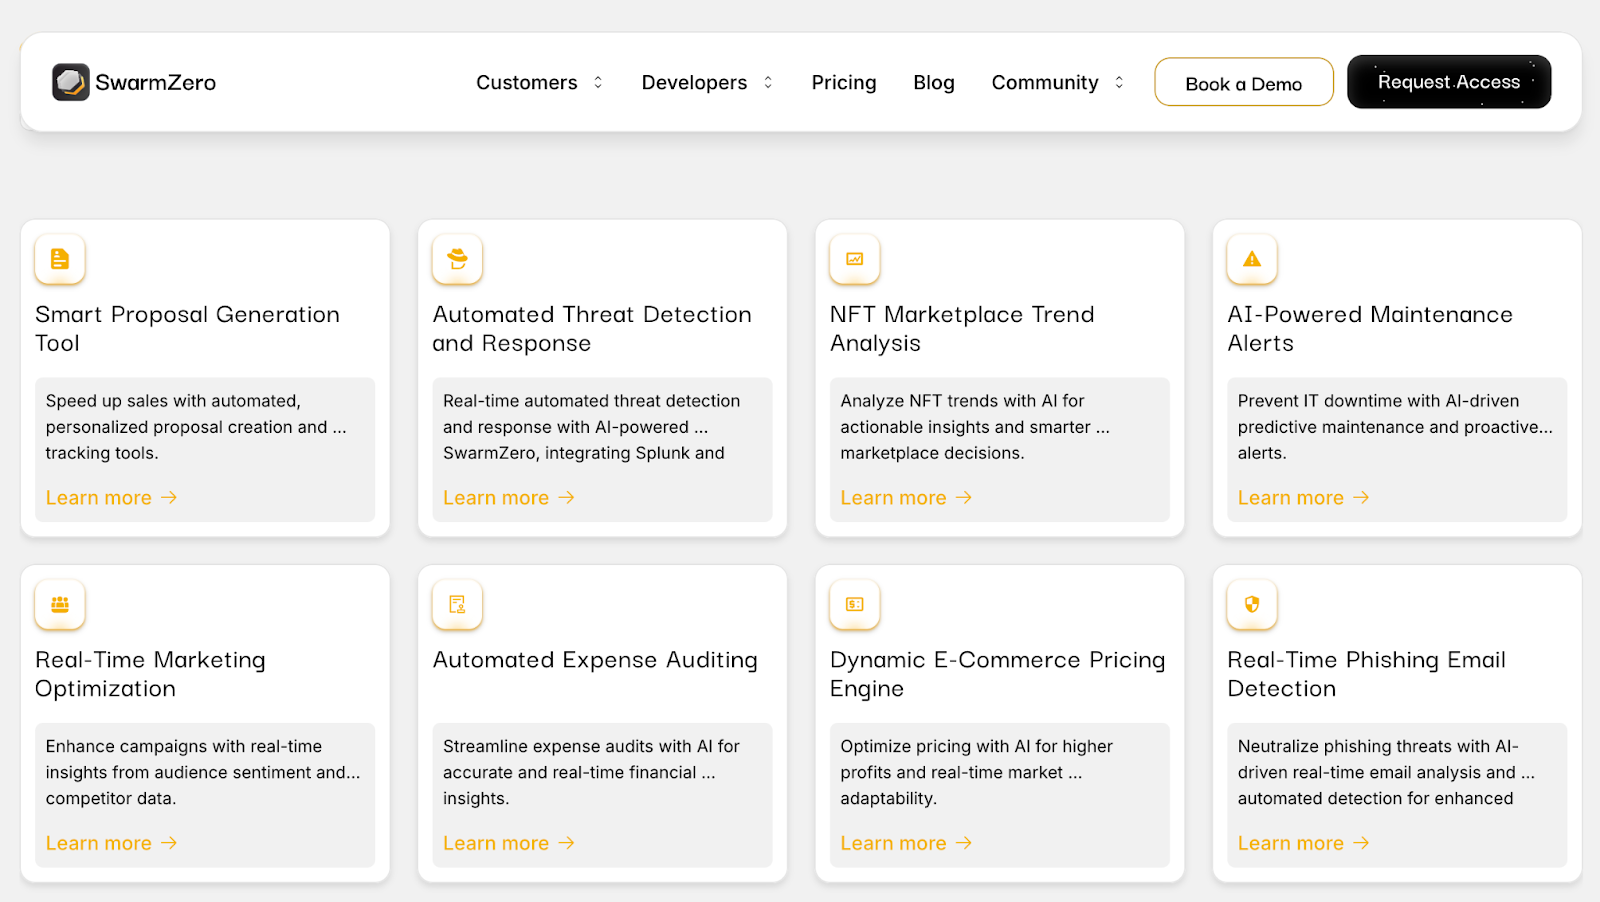The width and height of the screenshot is (1600, 902).
Task: Open Learn more for Automated Expense Auditing
Action: pos(508,843)
